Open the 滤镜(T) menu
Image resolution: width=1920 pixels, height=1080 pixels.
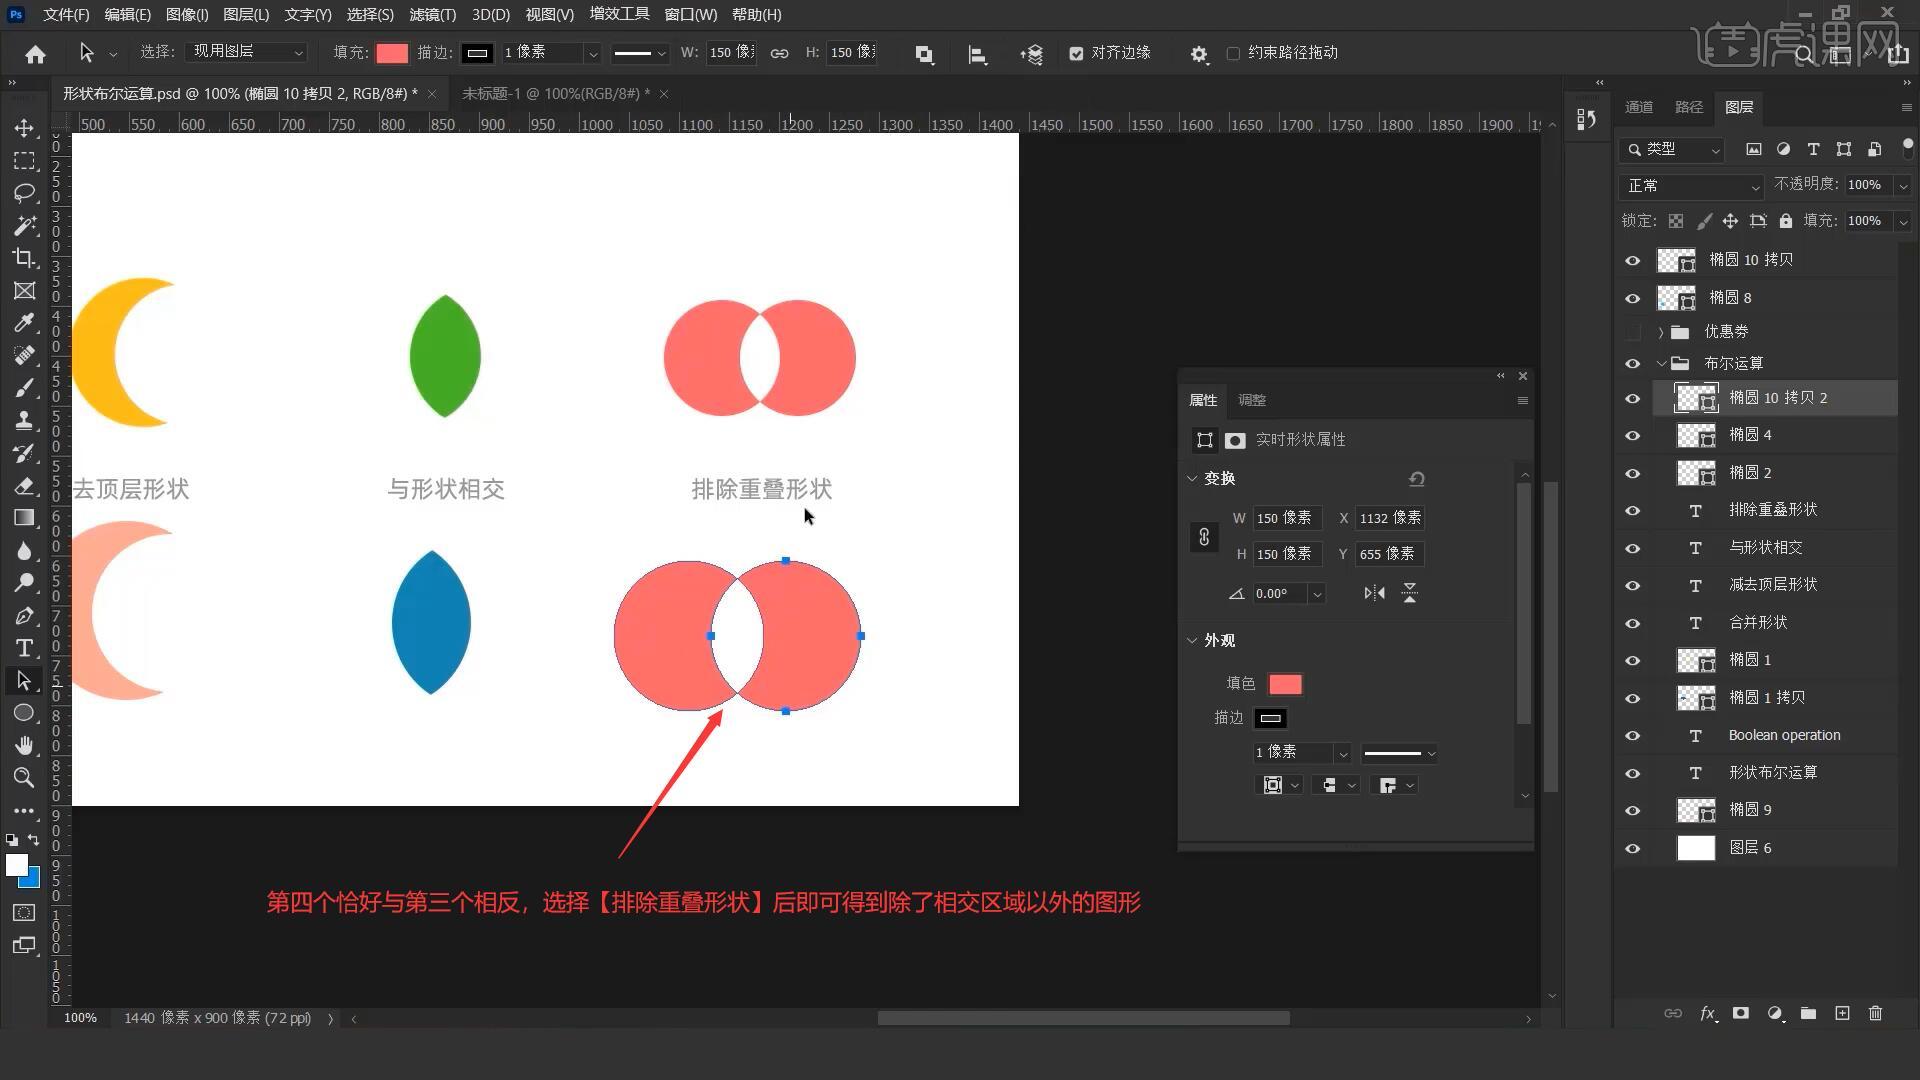tap(432, 15)
